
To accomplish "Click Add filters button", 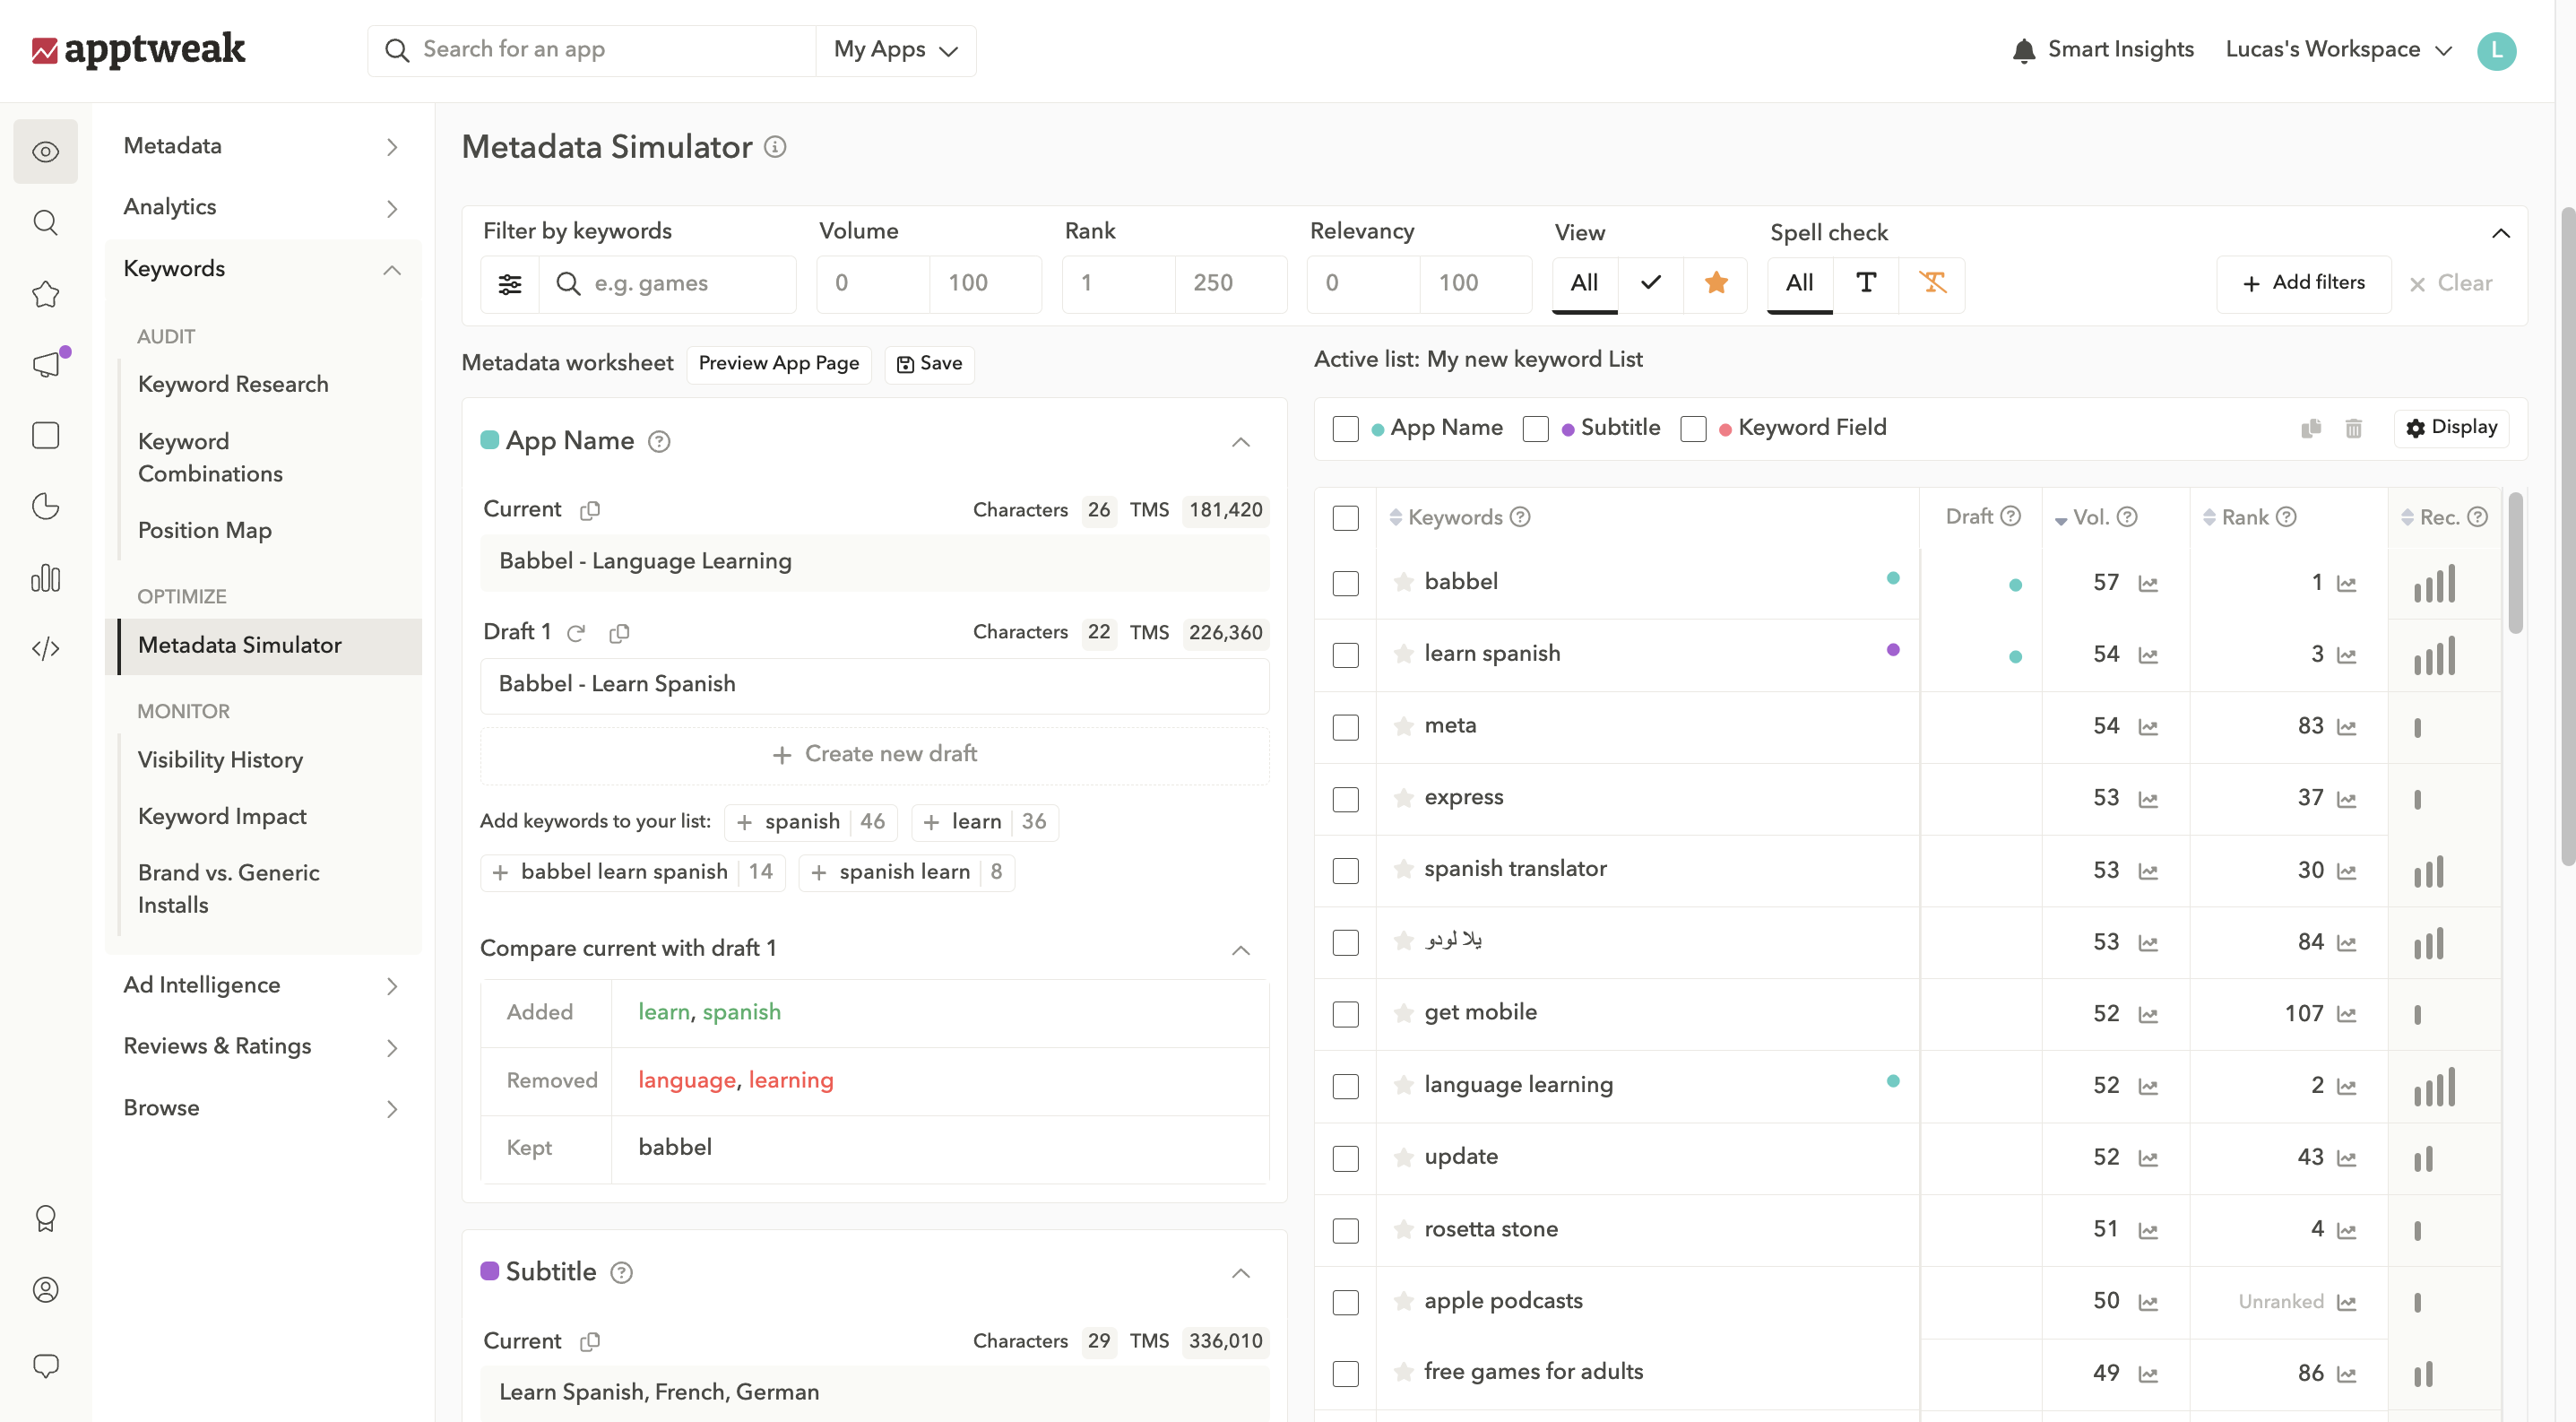I will click(x=2303, y=284).
